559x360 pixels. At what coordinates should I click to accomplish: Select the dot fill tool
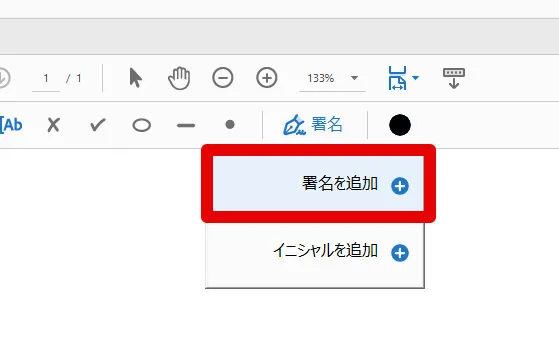(230, 124)
